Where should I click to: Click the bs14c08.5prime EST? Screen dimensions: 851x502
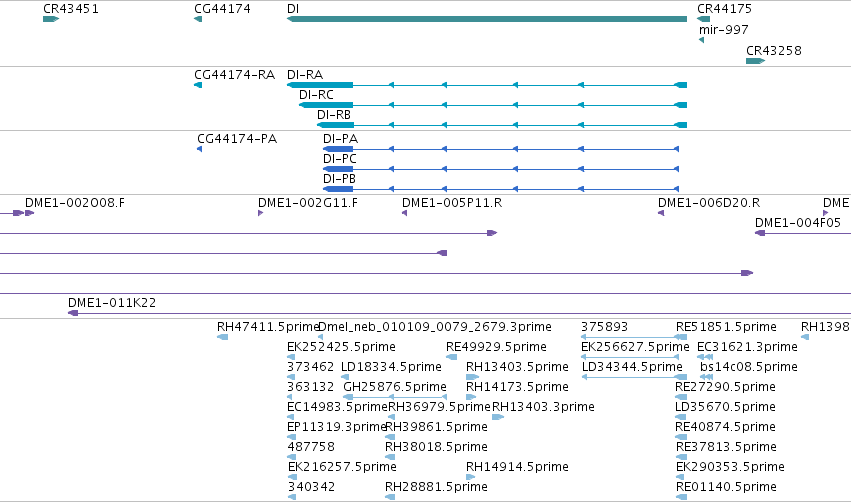[x=706, y=377]
